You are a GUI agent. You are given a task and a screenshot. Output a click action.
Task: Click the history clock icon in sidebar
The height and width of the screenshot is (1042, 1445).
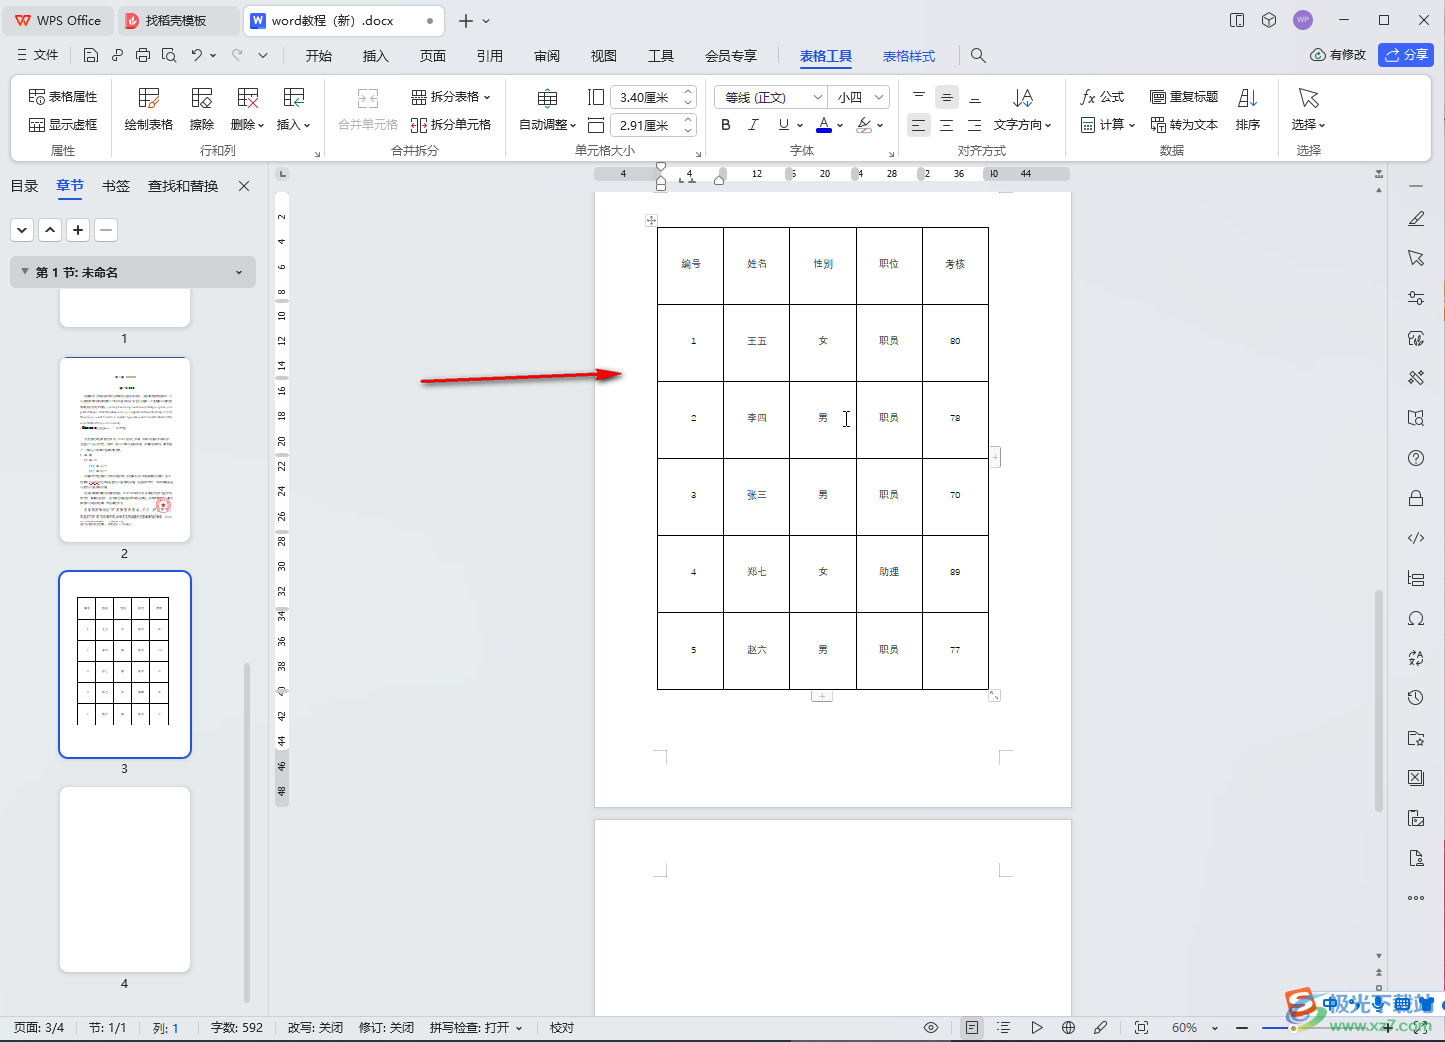click(x=1416, y=698)
